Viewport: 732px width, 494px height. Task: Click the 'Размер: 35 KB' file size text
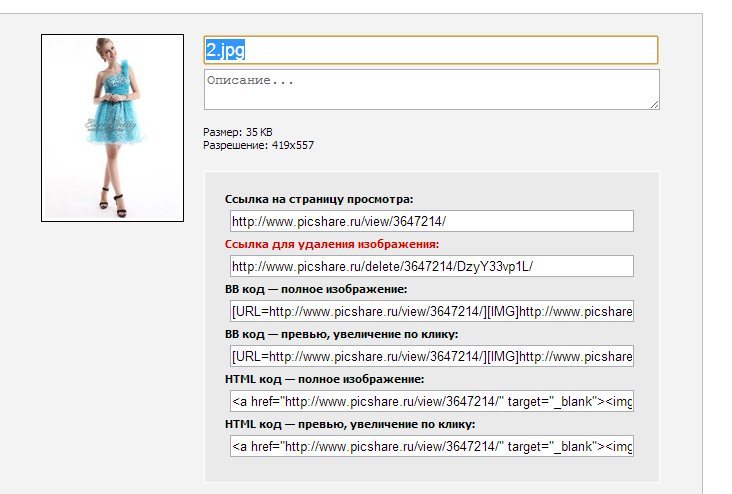(x=238, y=132)
